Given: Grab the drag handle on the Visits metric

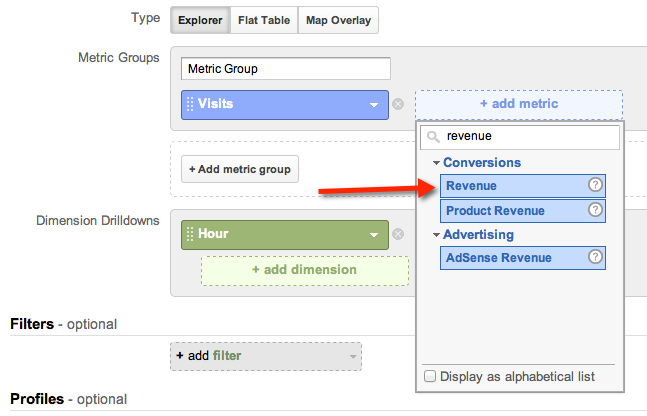Looking at the screenshot, I should [x=189, y=104].
